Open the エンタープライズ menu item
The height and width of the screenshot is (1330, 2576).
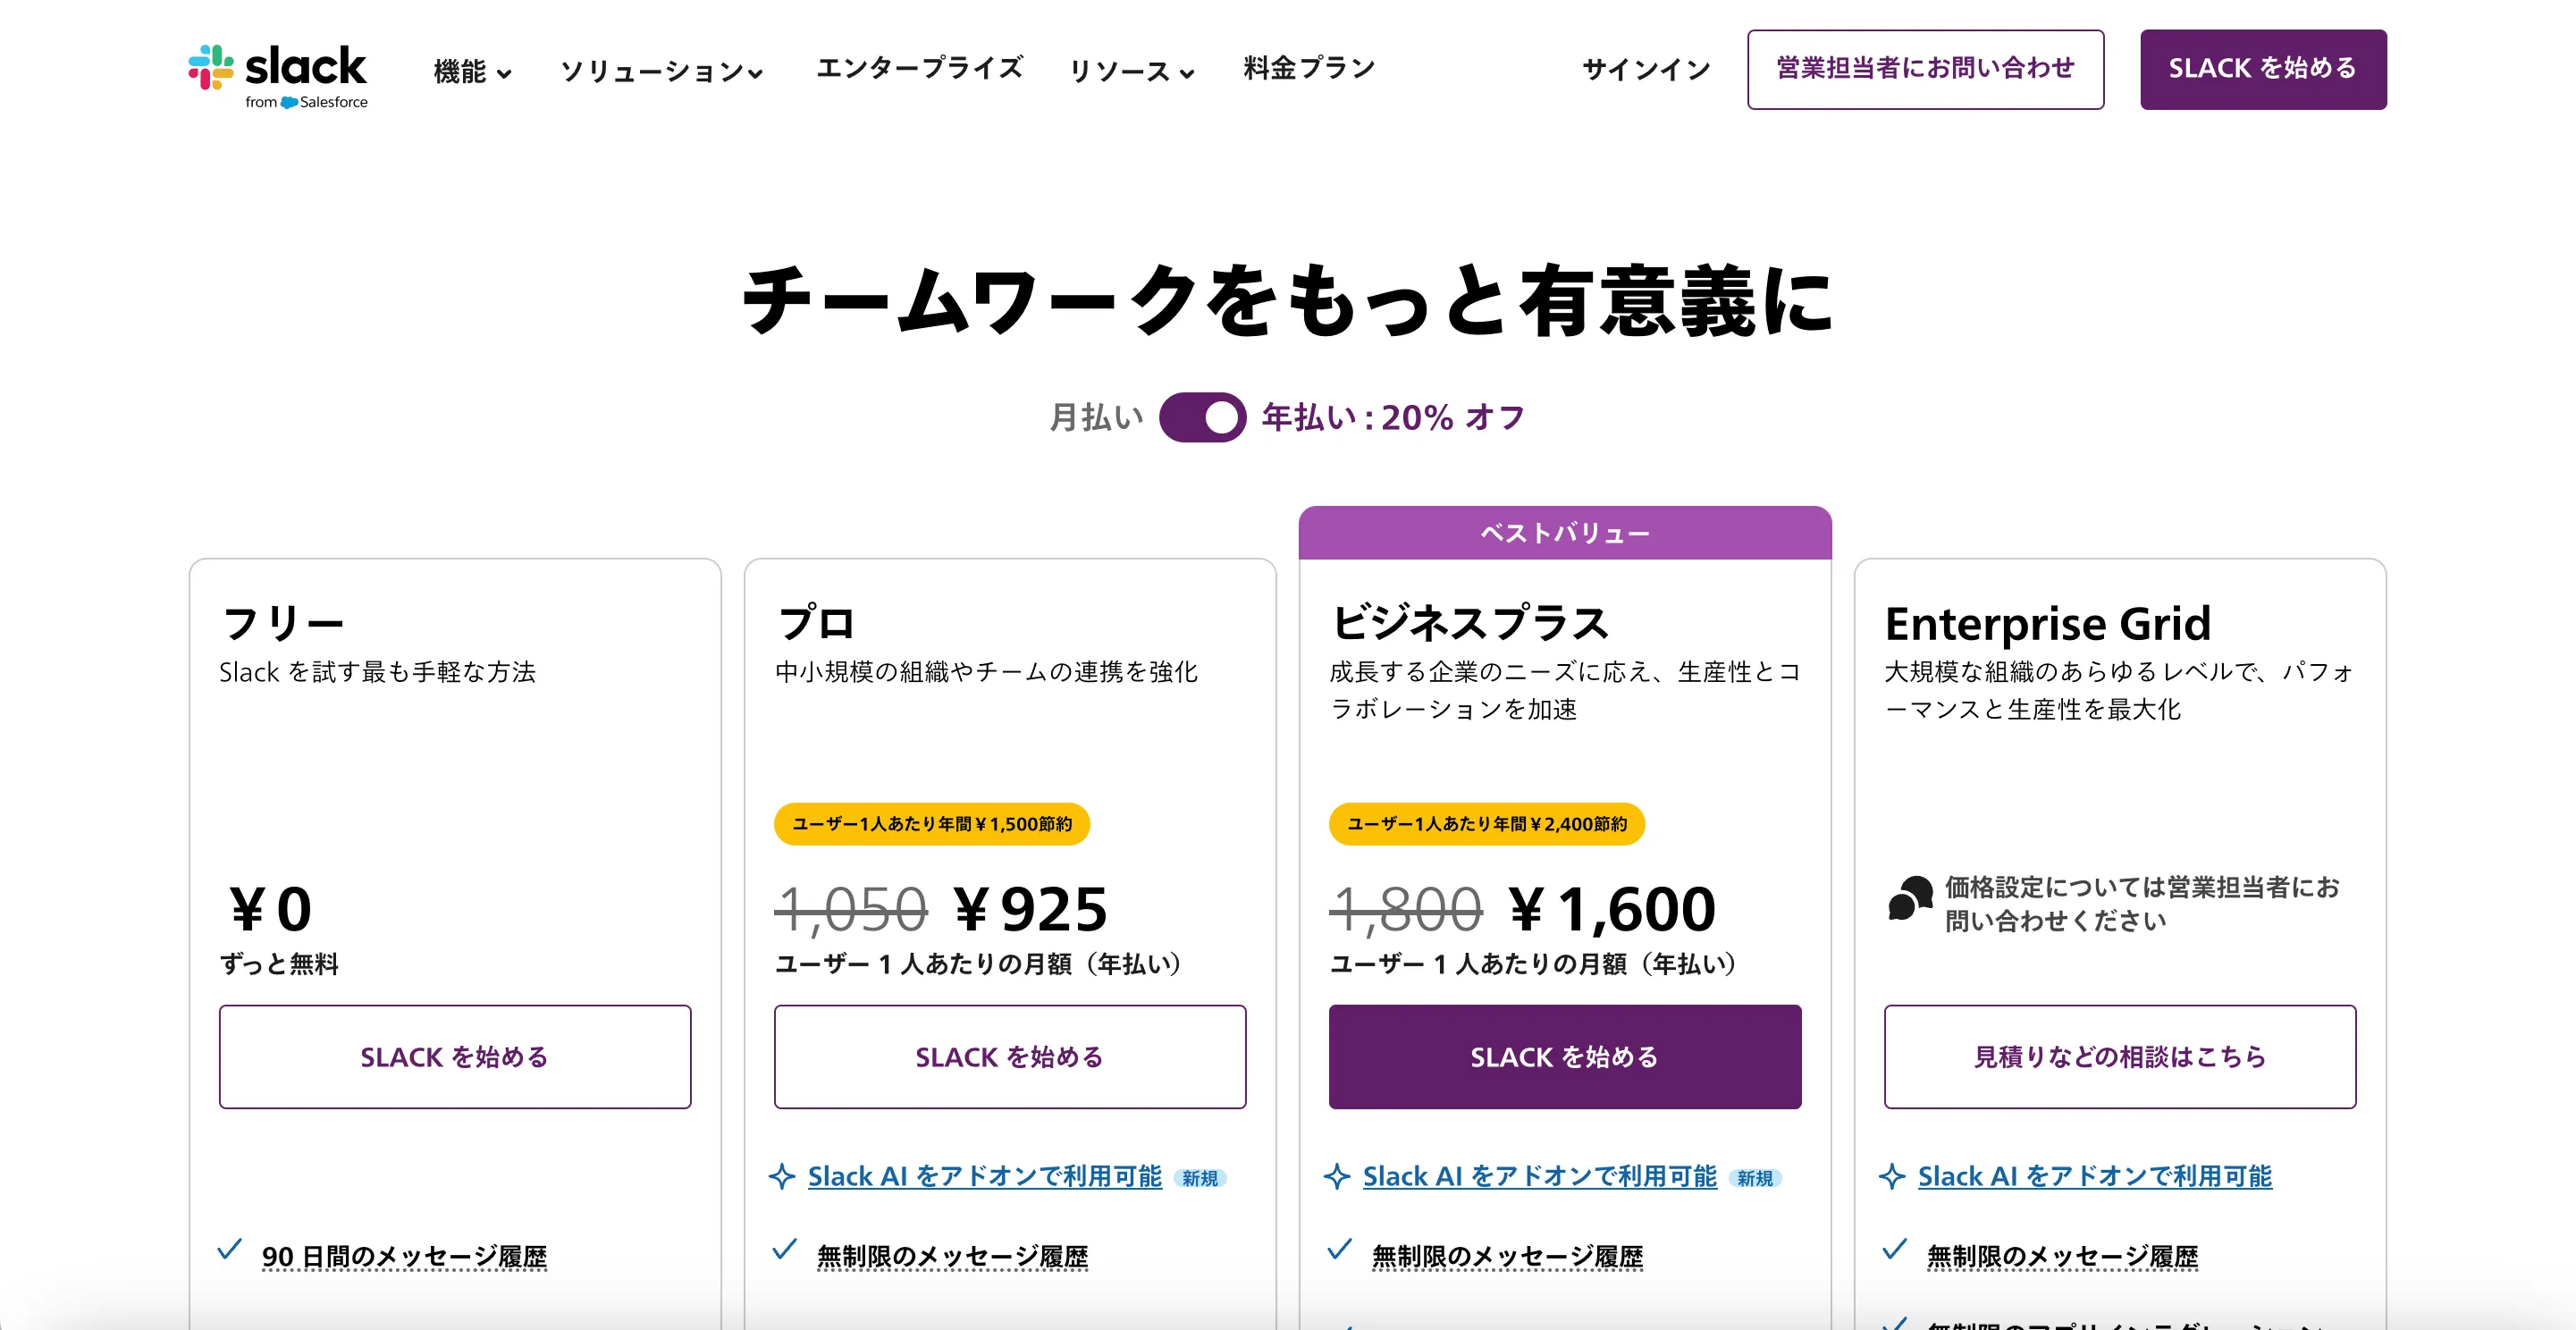click(x=919, y=68)
